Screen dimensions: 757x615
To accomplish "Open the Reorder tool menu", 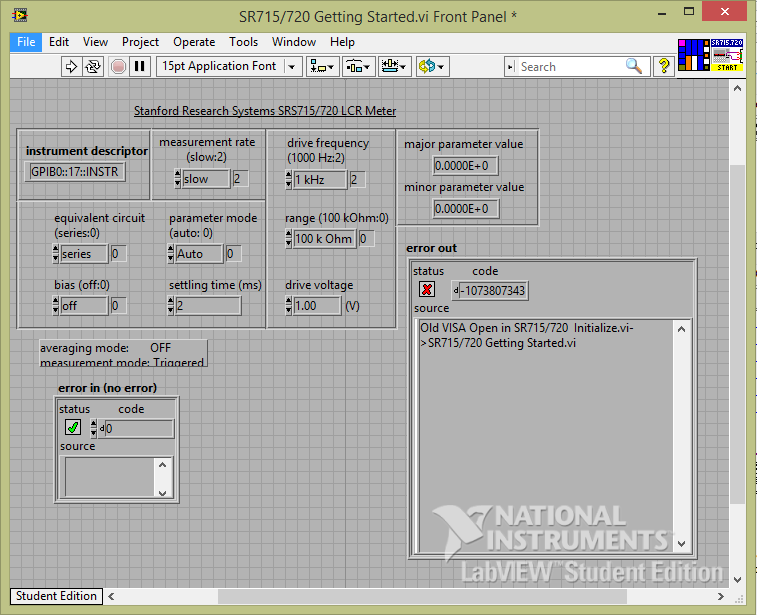I will click(x=432, y=66).
